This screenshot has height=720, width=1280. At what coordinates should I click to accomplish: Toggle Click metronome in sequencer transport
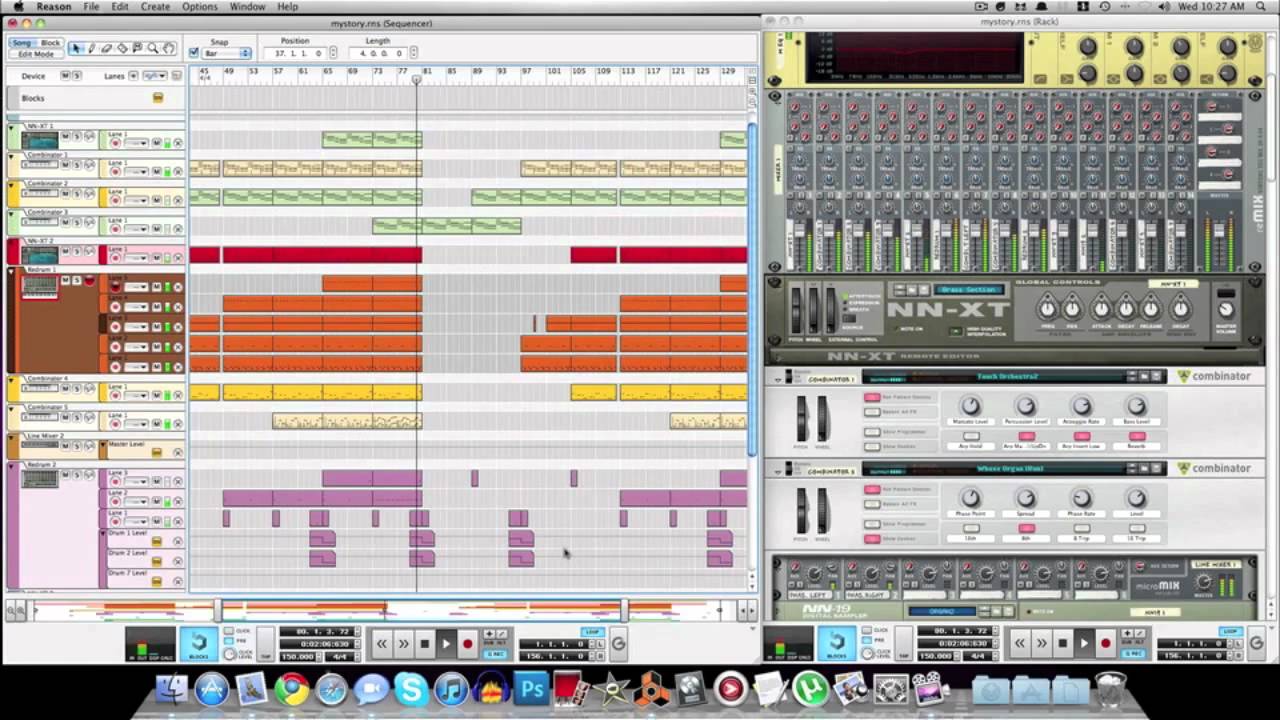[x=229, y=631]
